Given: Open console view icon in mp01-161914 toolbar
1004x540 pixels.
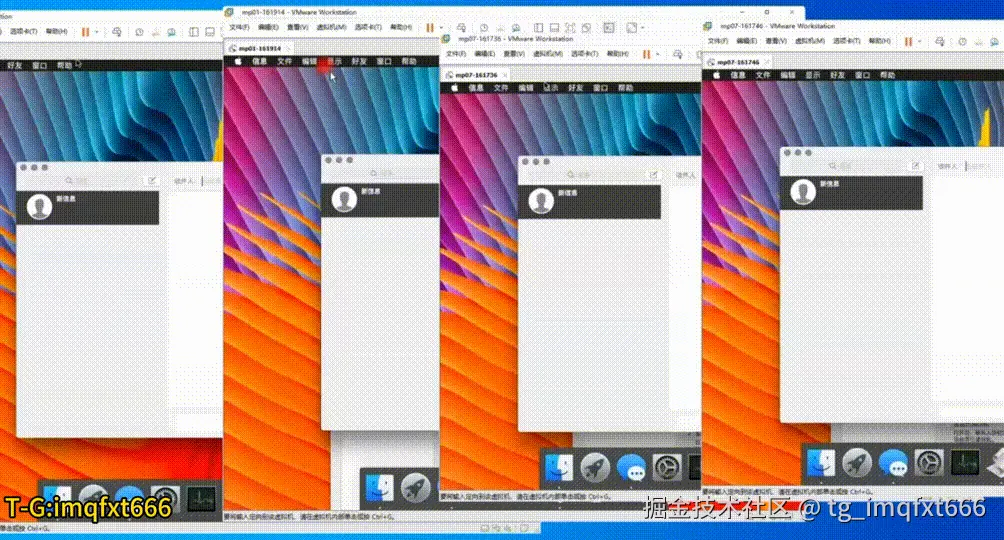Looking at the screenshot, I should 609,28.
